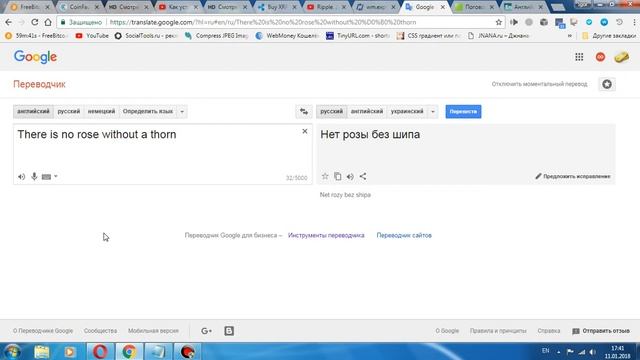Switch to the FreeBit browser tab
640x360 pixels.
pyautogui.click(x=29, y=7)
